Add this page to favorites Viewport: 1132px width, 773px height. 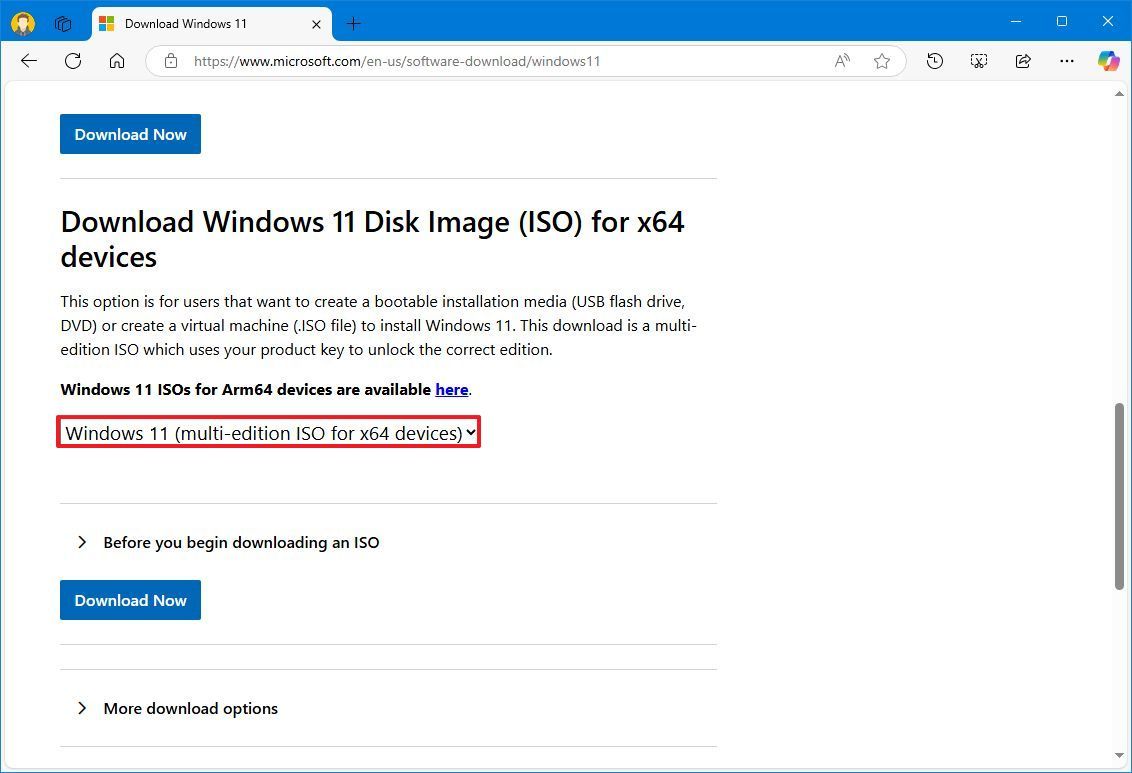(882, 61)
